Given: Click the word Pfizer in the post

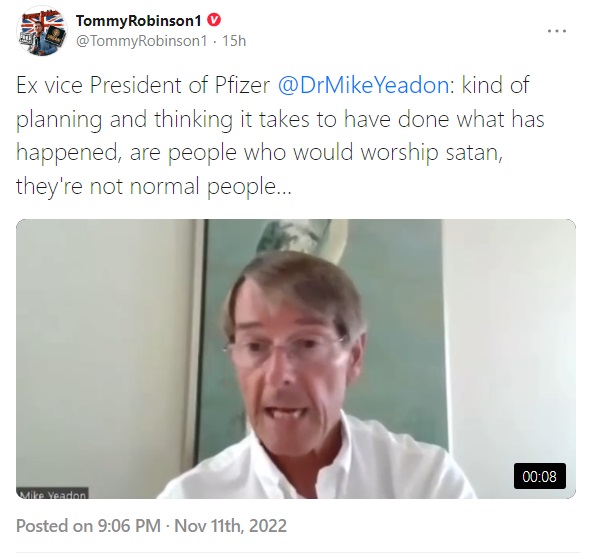Looking at the screenshot, I should (x=242, y=85).
